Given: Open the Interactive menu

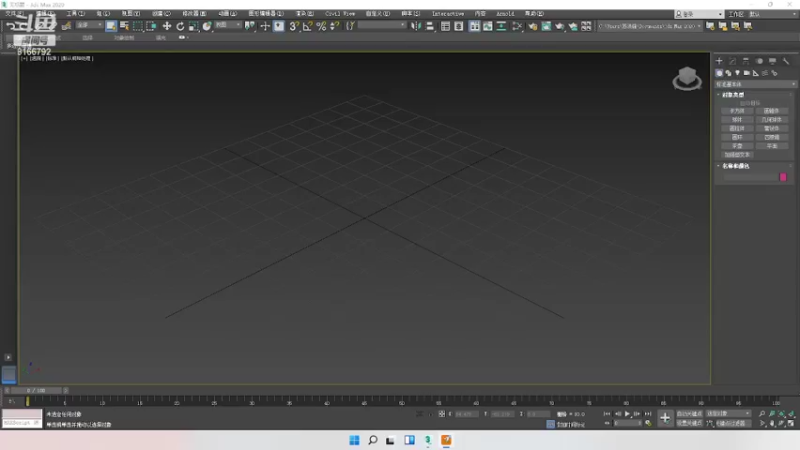Looking at the screenshot, I should click(x=448, y=14).
